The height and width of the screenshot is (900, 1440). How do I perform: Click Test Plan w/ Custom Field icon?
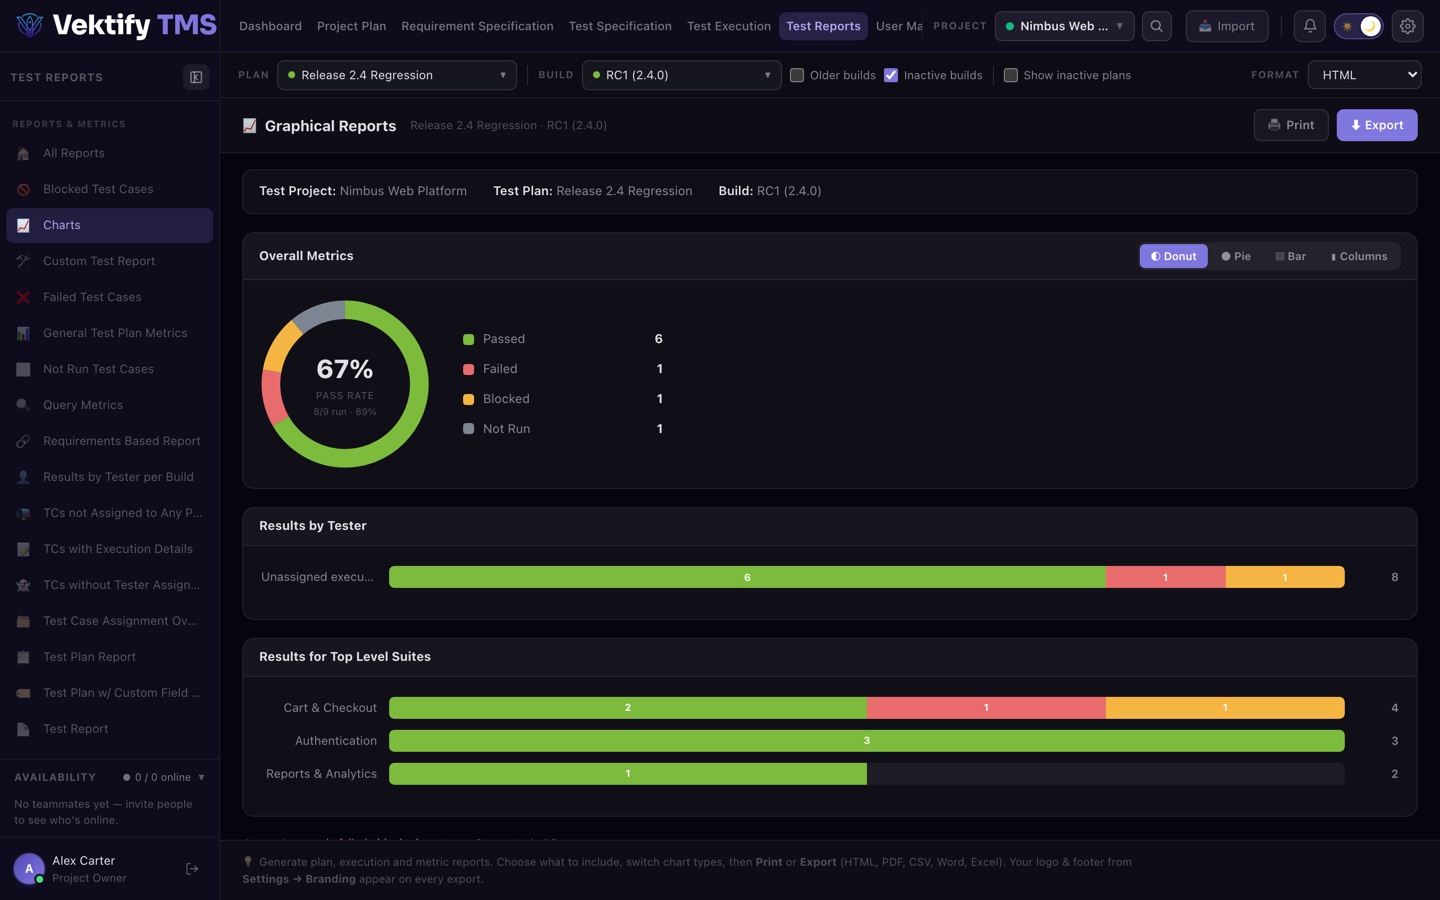point(23,693)
